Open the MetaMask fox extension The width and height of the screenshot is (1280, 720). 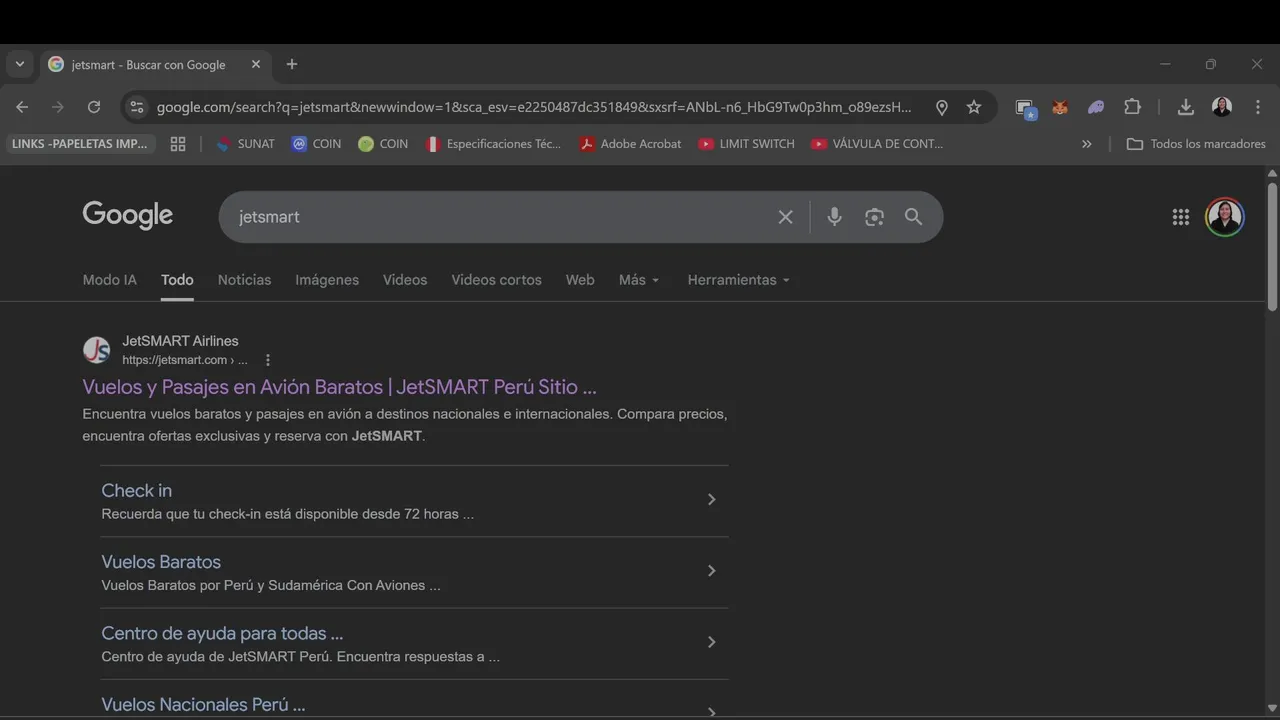click(x=1060, y=107)
